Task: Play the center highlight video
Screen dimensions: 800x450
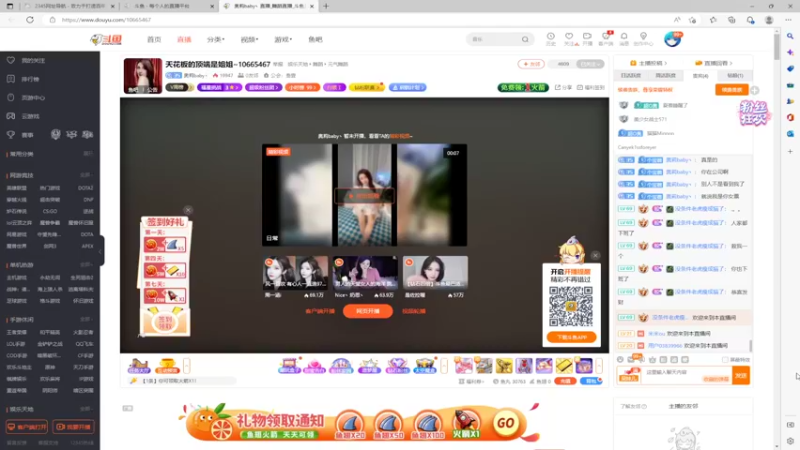Action: 364,196
